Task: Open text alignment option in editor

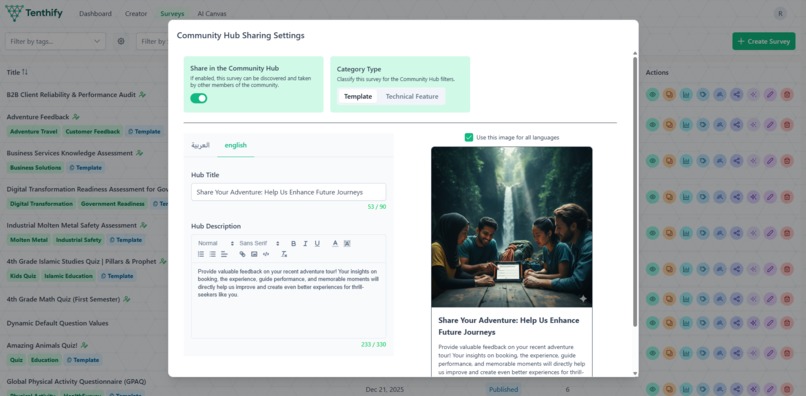Action: coord(225,254)
